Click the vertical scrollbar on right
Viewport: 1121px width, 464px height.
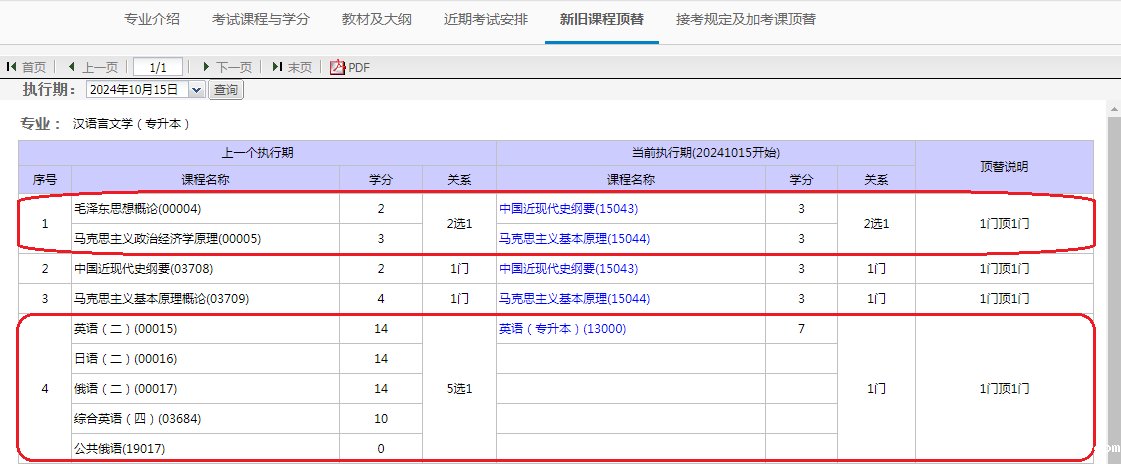click(1113, 280)
